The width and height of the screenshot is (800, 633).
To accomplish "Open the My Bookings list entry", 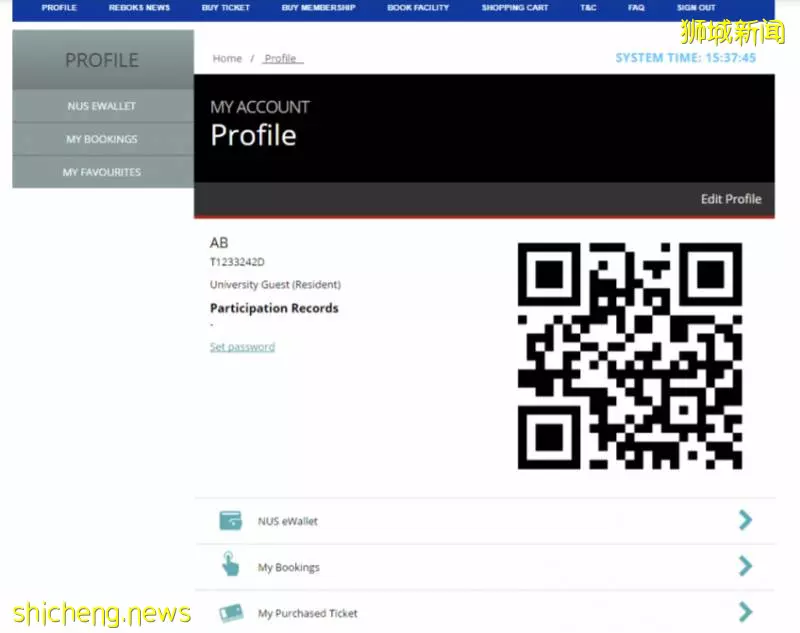I will [485, 567].
